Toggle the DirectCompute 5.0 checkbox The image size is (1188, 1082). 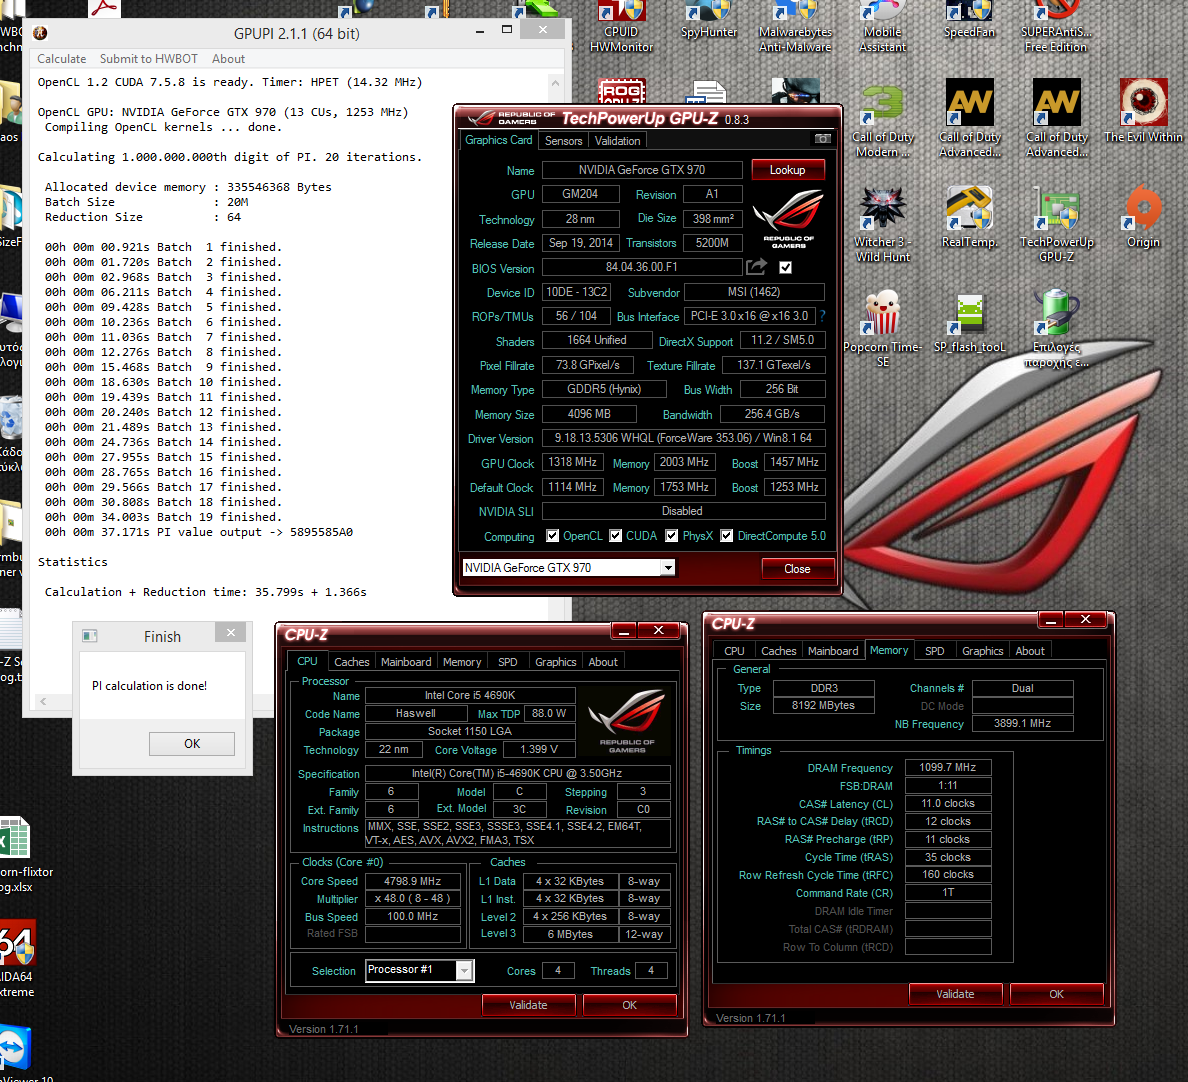pos(727,536)
